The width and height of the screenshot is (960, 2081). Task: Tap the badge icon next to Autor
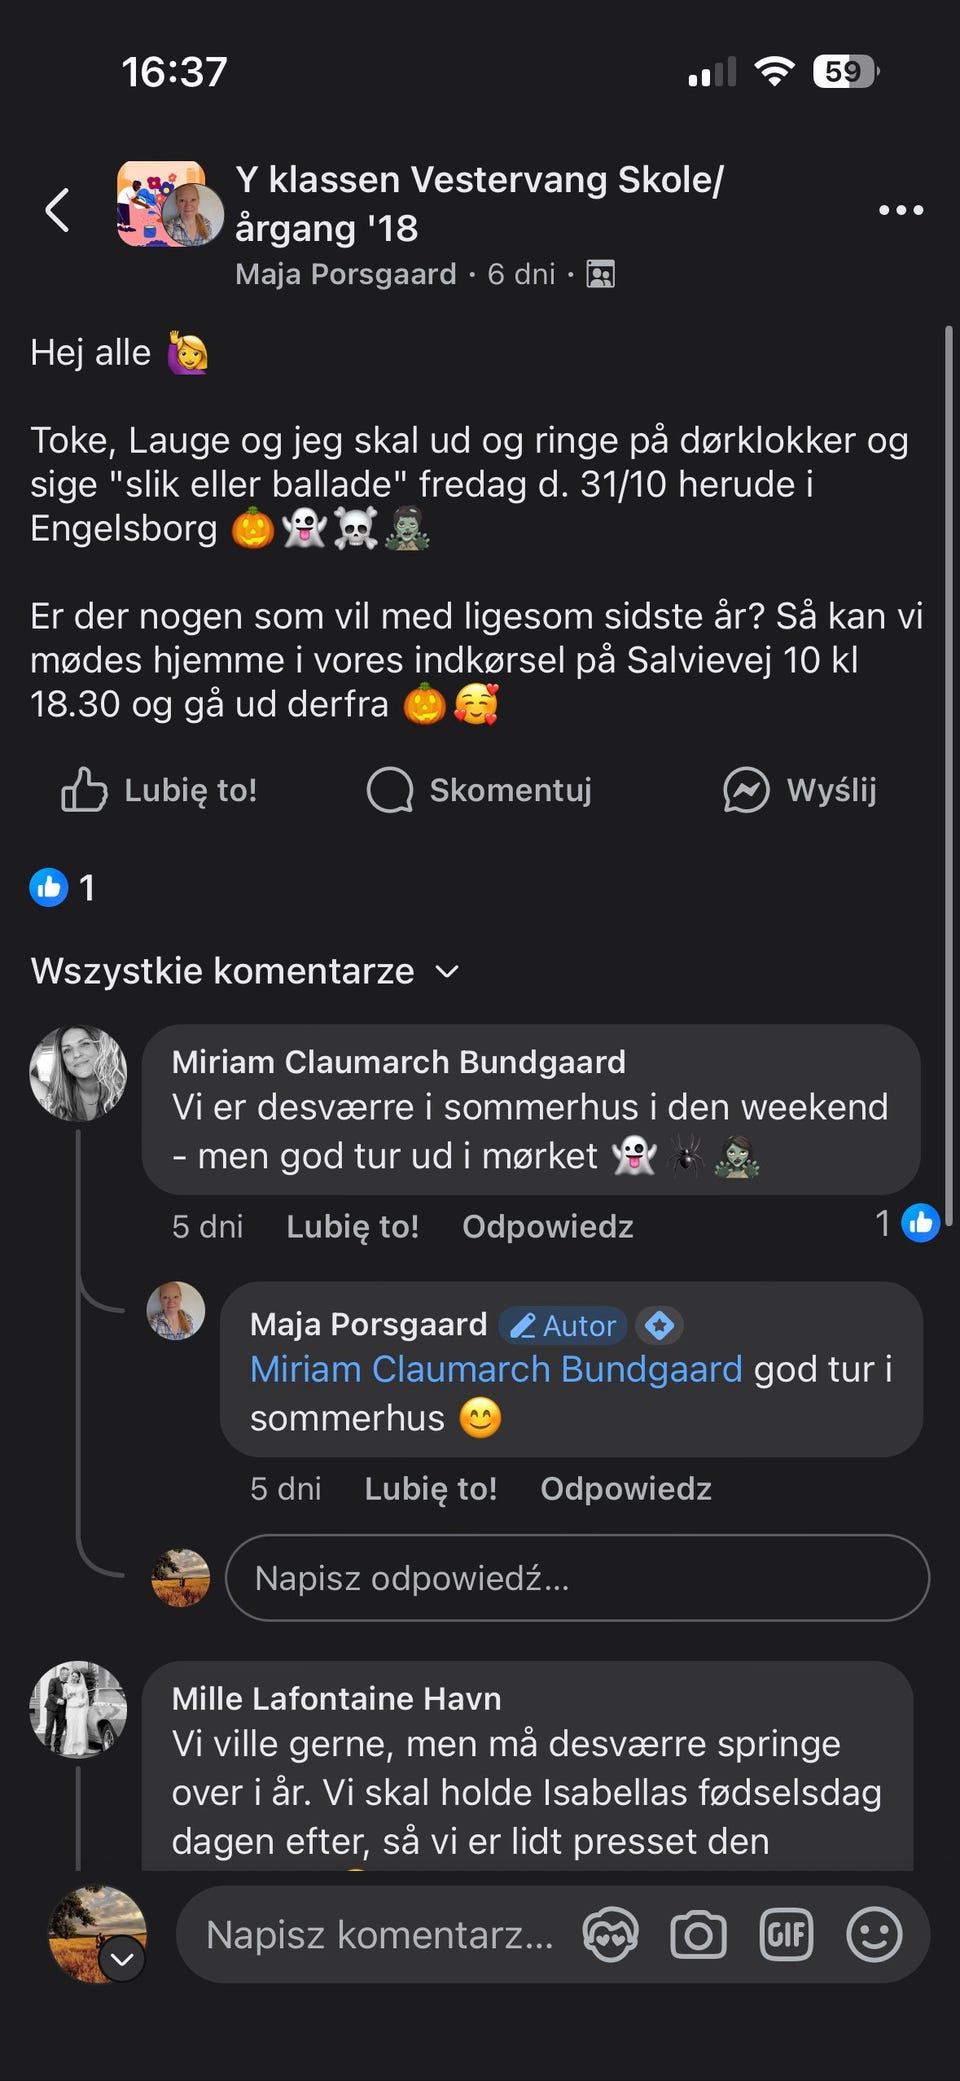pyautogui.click(x=659, y=1326)
